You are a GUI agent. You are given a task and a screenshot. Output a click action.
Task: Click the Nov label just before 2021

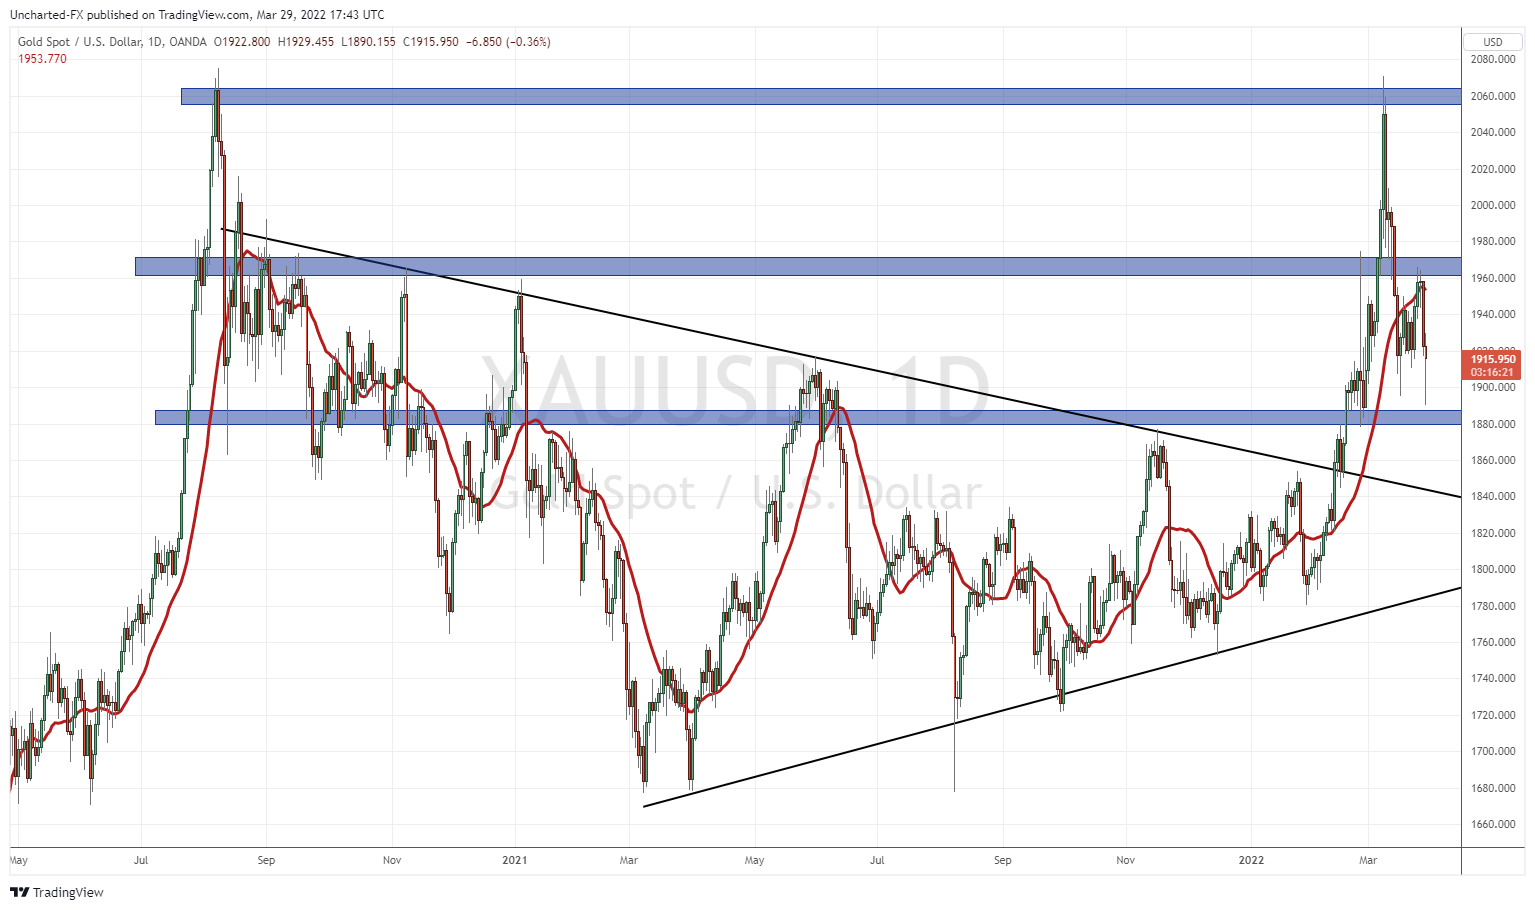pyautogui.click(x=392, y=860)
